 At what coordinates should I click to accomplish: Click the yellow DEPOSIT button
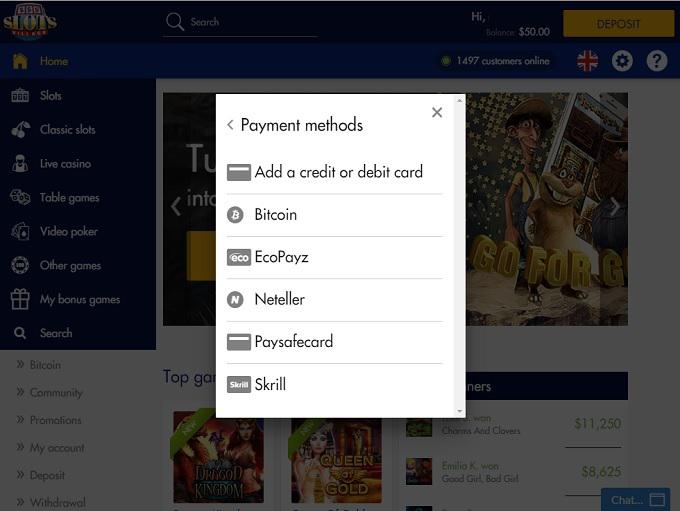point(618,24)
